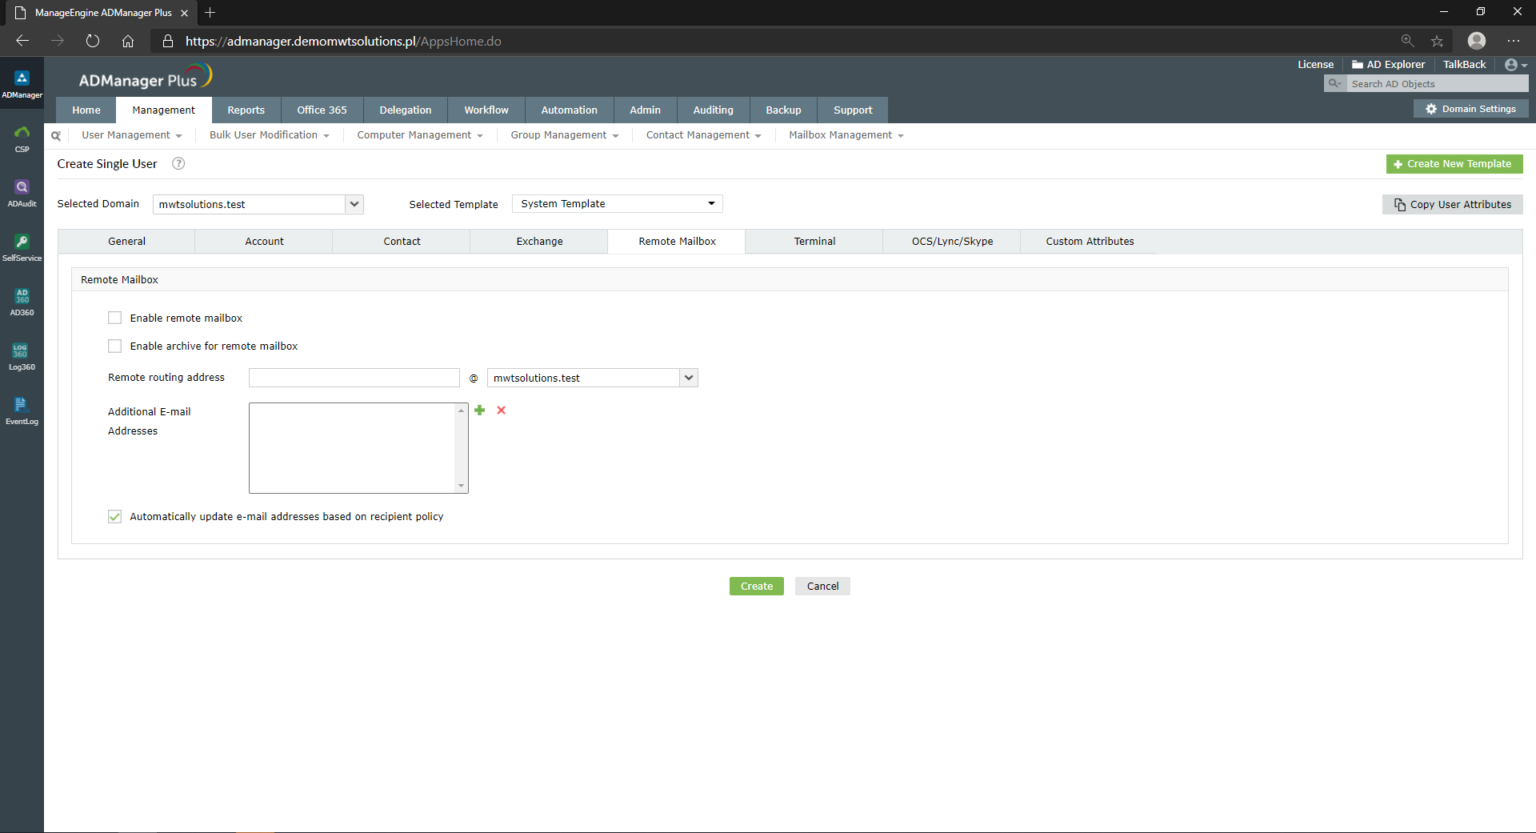Click the green Create button
1536x833 pixels.
756,586
